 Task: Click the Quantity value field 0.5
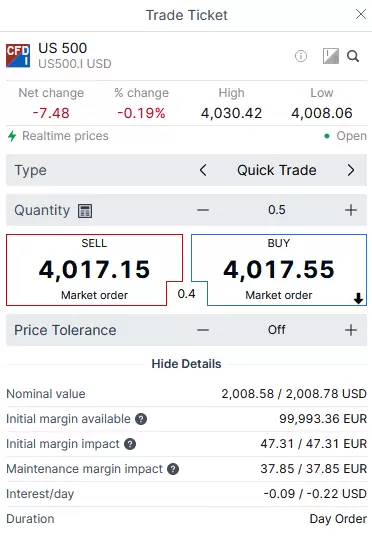click(x=277, y=210)
